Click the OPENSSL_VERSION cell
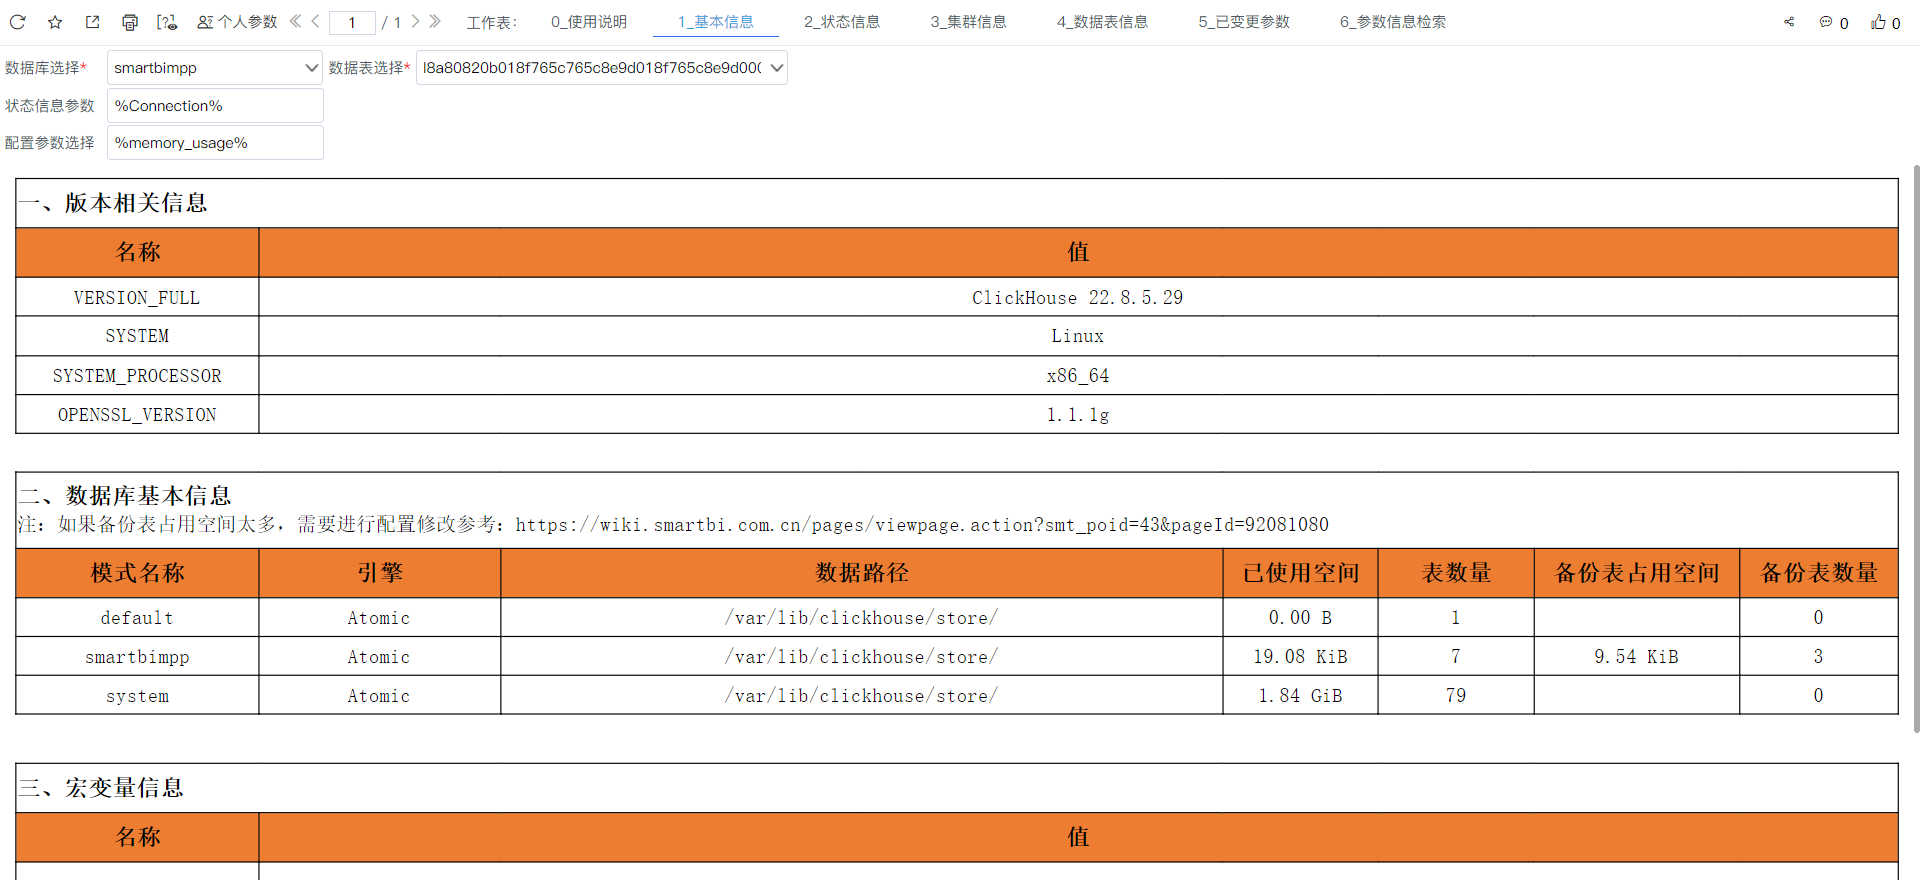The height and width of the screenshot is (880, 1920). (x=137, y=415)
